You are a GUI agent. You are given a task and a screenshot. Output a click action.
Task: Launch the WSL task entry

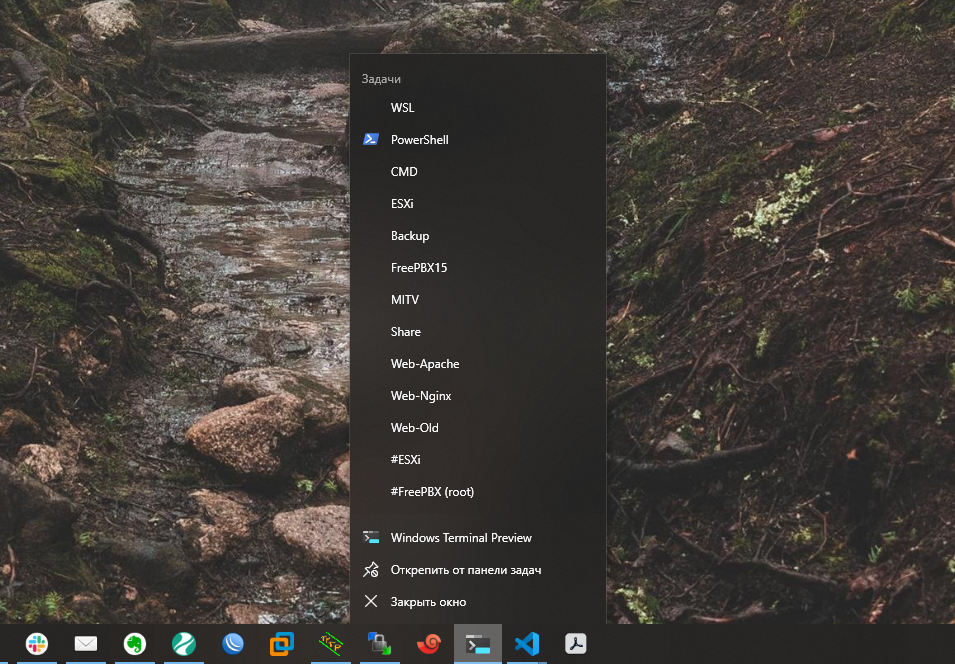pos(403,107)
